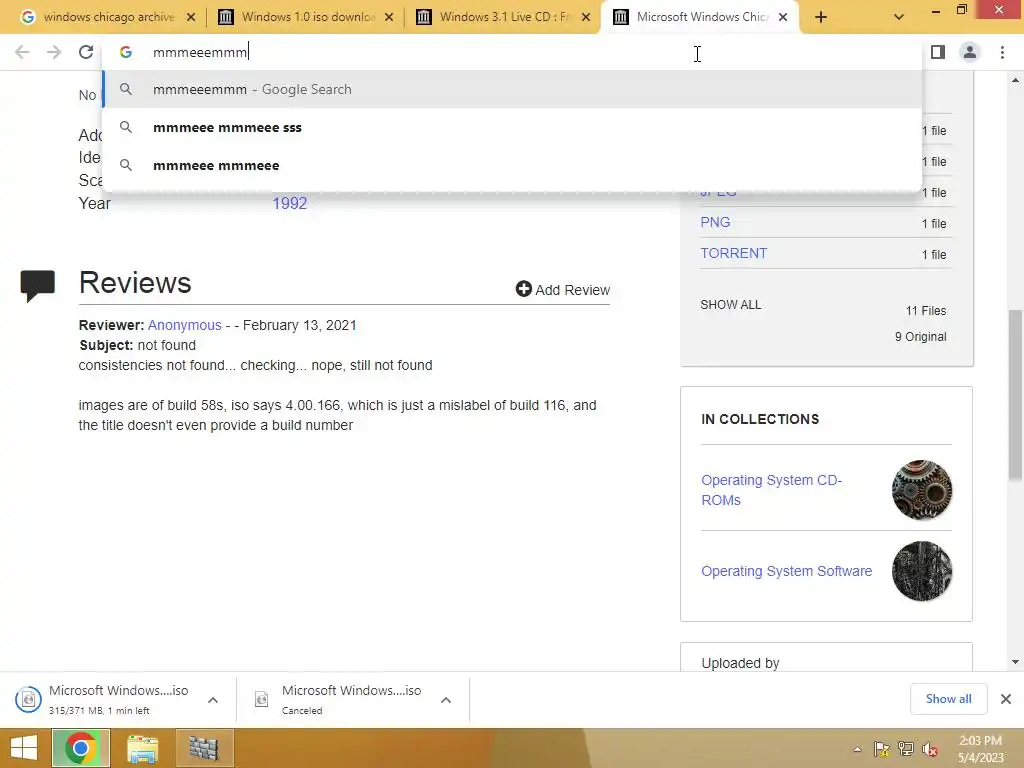Choose 'mmmeee mmmeee sss' suggestion
The height and width of the screenshot is (768, 1024).
point(512,127)
